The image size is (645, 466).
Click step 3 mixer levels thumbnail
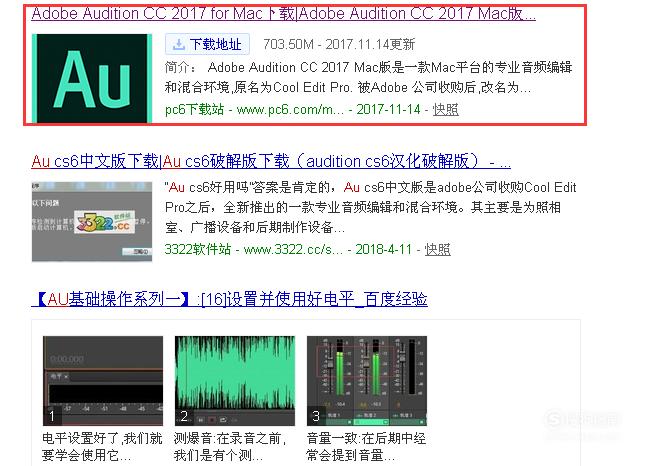coord(367,381)
